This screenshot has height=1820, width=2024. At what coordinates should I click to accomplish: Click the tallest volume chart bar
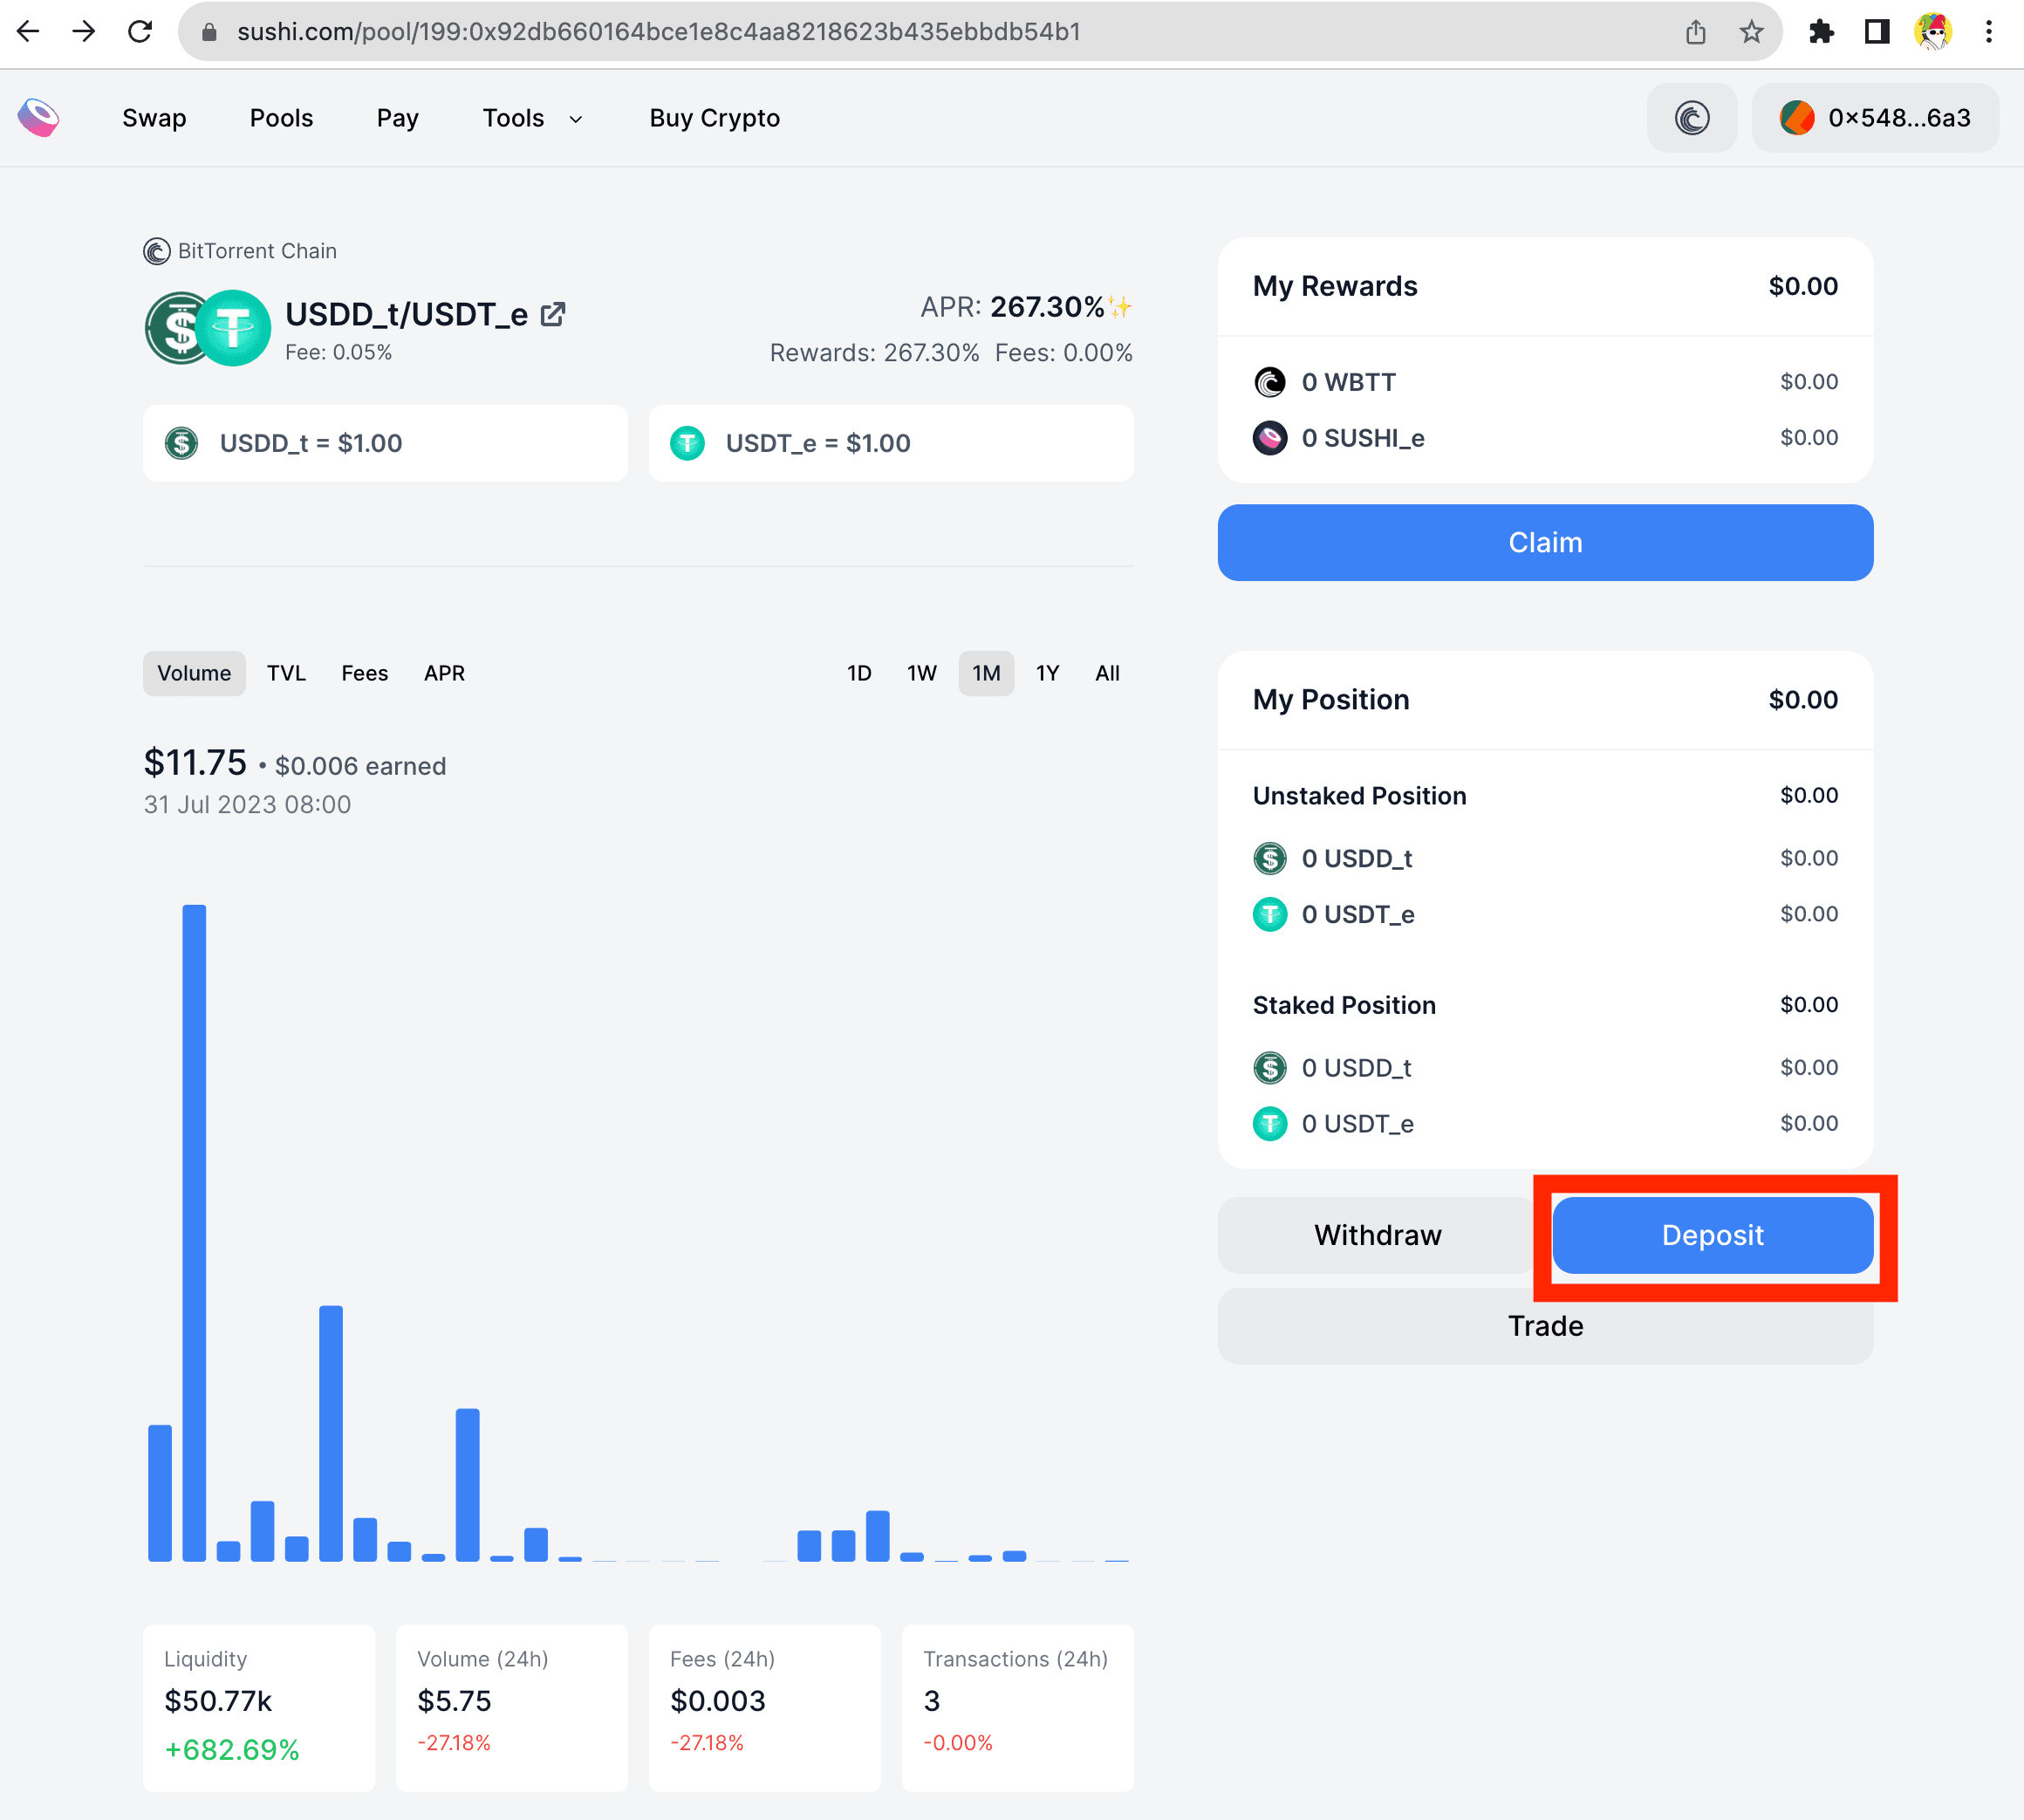[194, 1232]
